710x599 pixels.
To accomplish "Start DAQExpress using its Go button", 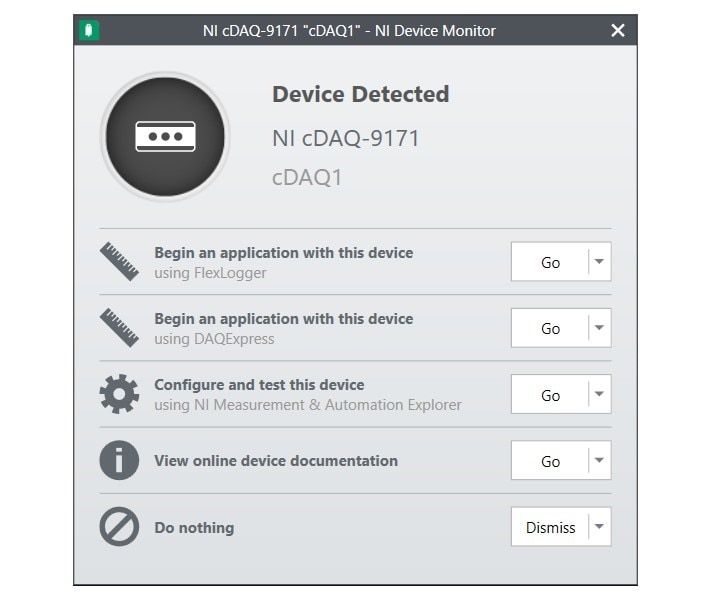I will coord(550,328).
